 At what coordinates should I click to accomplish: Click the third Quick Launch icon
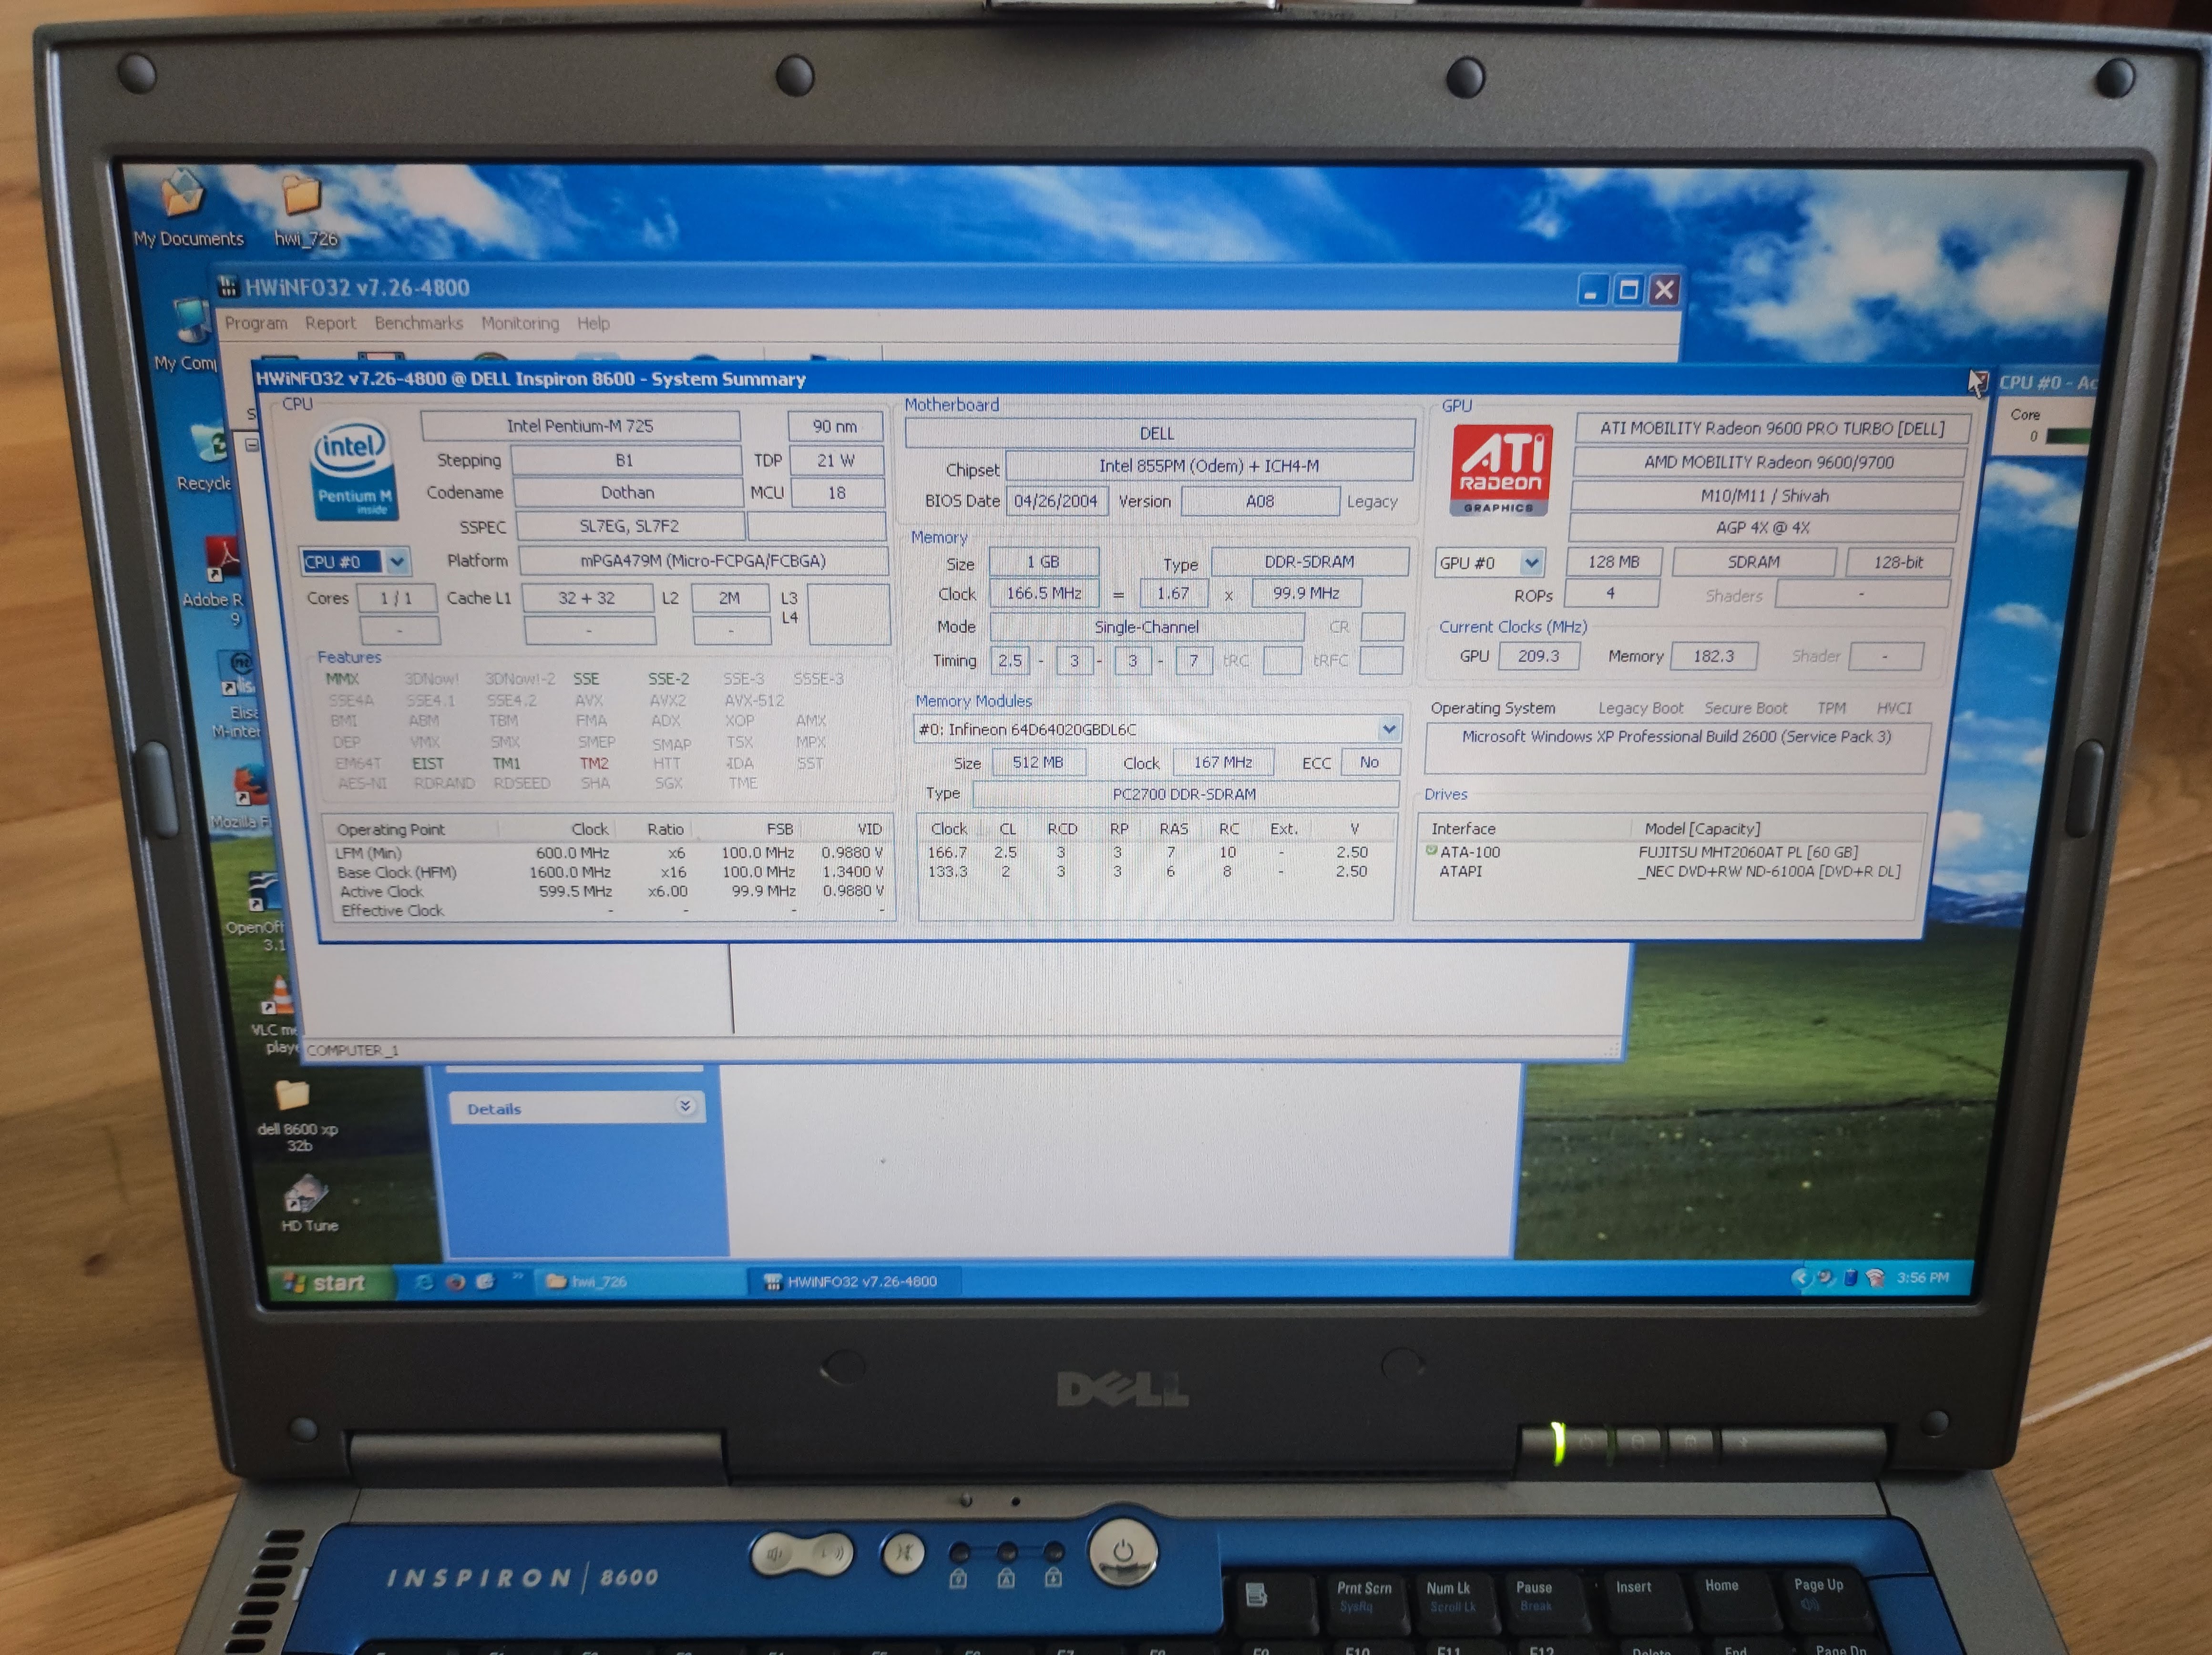486,1281
